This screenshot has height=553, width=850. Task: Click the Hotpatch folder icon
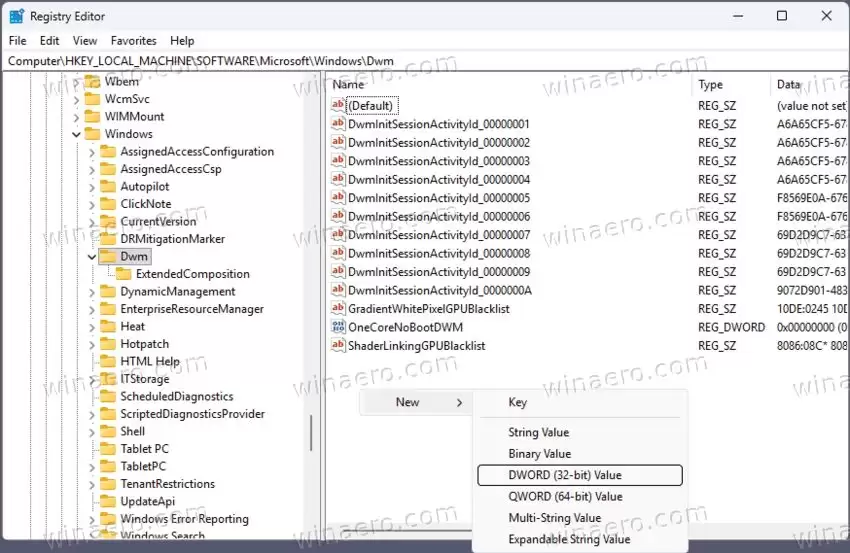pos(108,344)
